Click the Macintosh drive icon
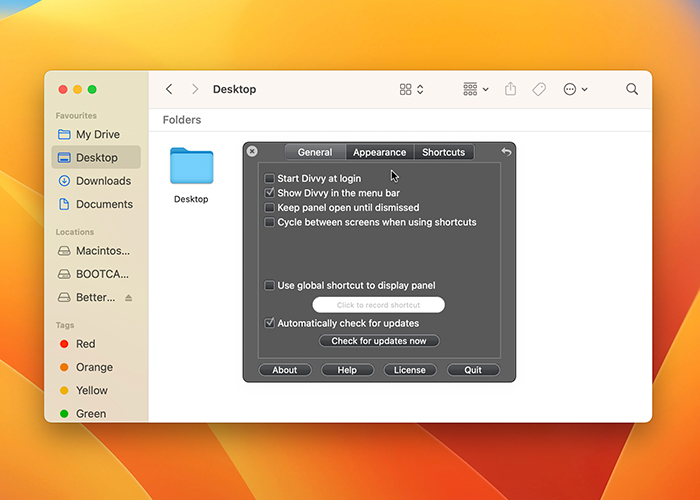700x500 pixels. 64,251
